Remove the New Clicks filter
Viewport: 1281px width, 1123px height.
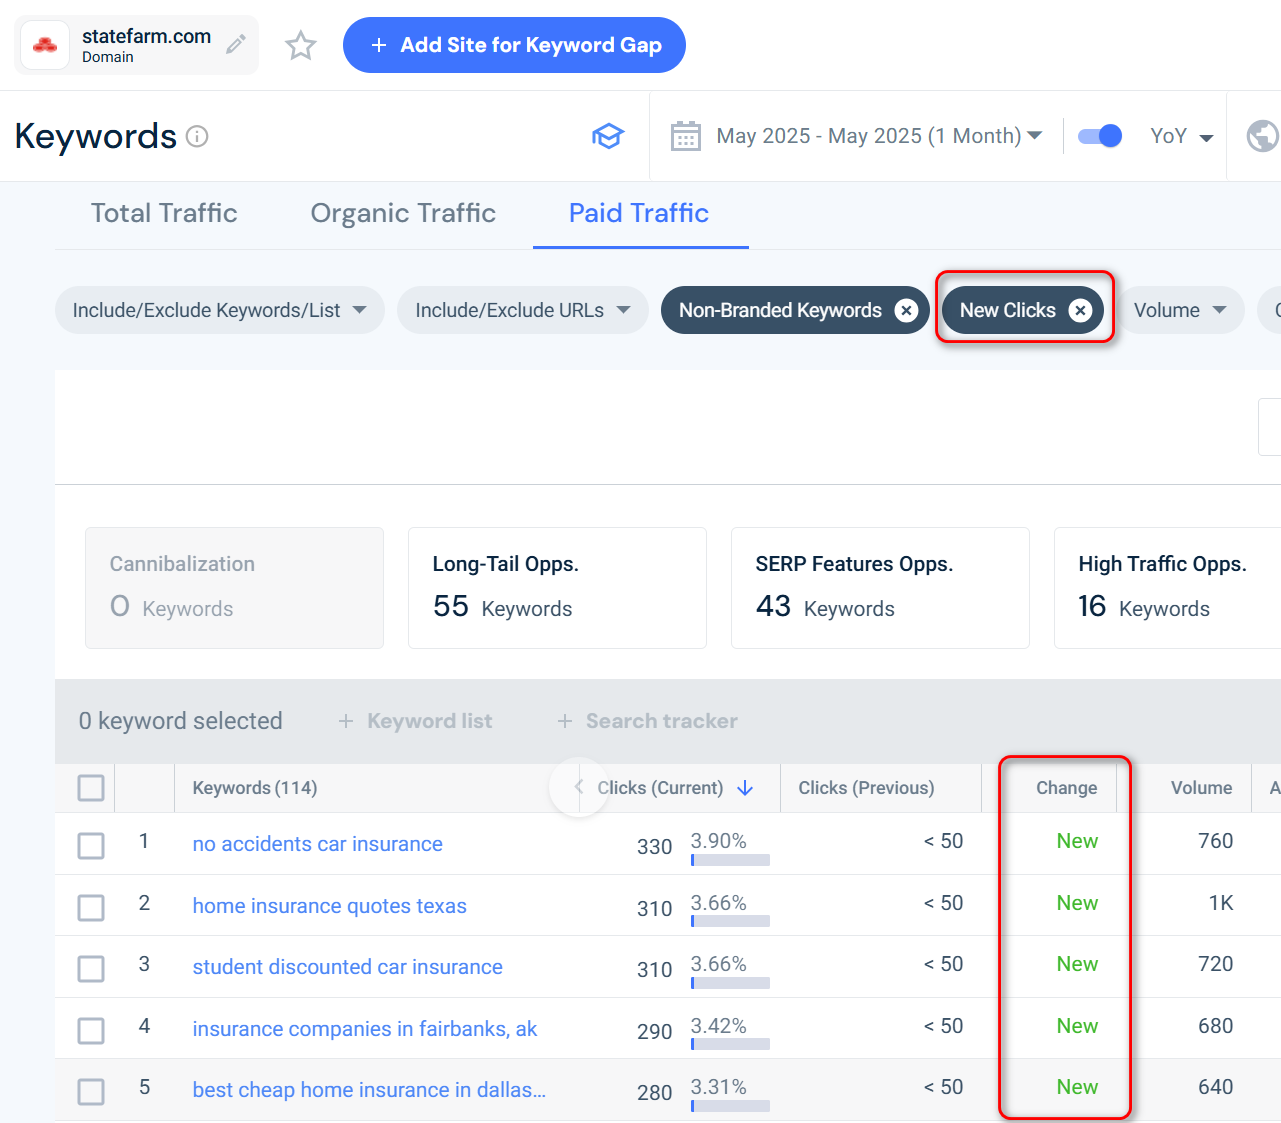(1080, 310)
